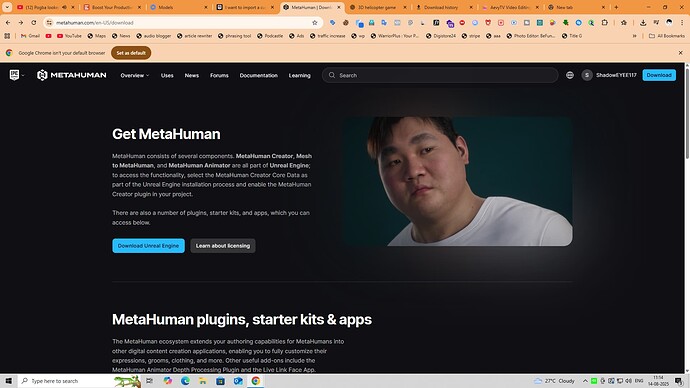Expand the Epic Games logo chevron
690x388 pixels.
(23, 75)
